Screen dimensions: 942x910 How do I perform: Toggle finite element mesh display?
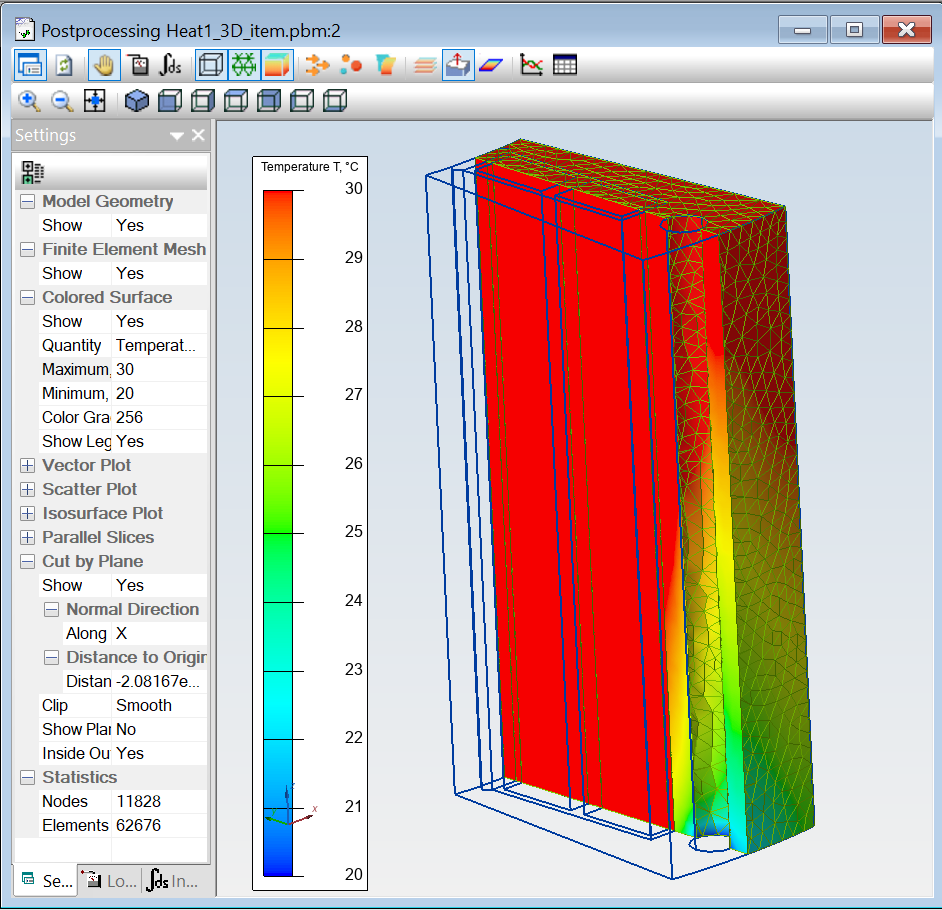coord(244,65)
